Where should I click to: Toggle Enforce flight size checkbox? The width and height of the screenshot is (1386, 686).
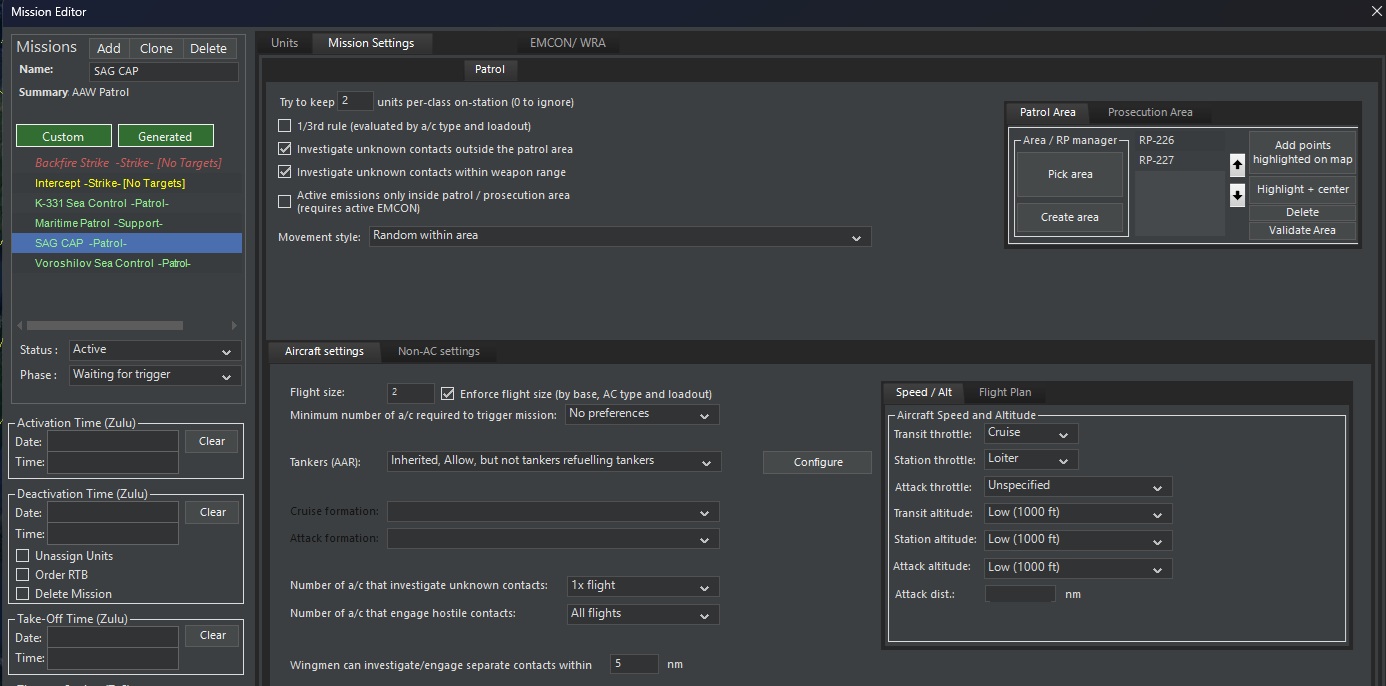(x=448, y=394)
